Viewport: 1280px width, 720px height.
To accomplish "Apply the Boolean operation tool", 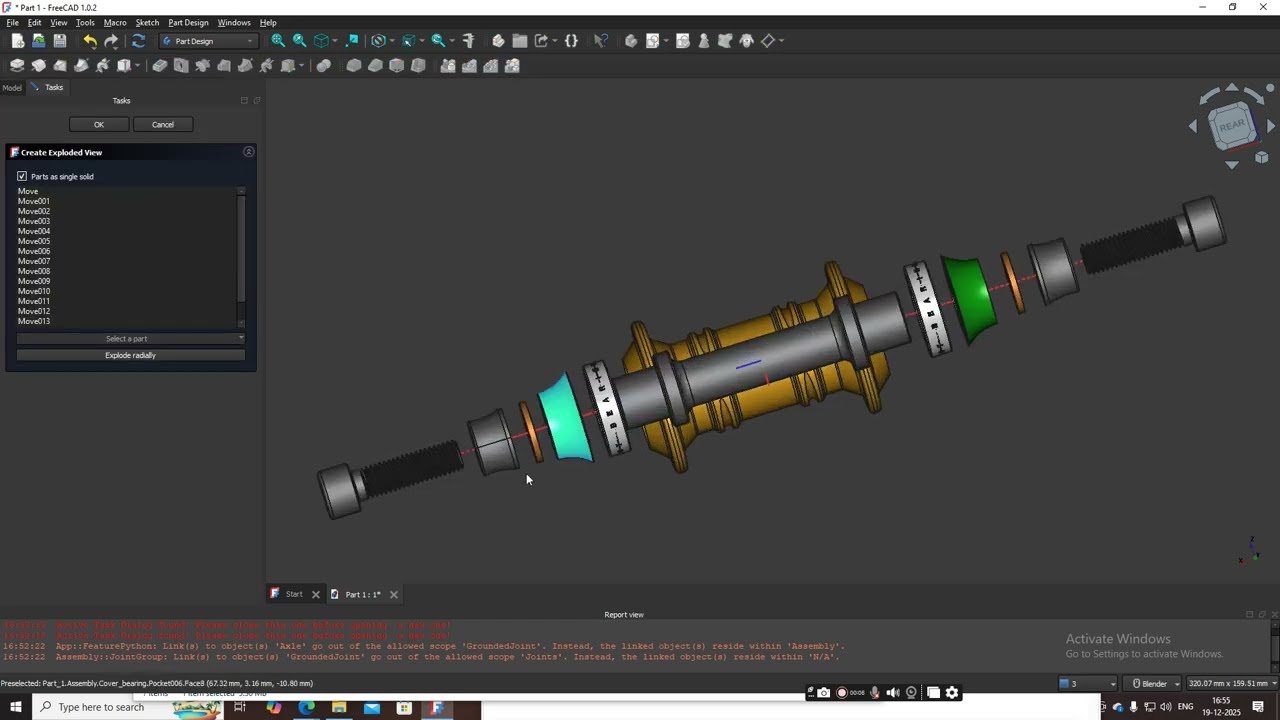I will coord(324,66).
